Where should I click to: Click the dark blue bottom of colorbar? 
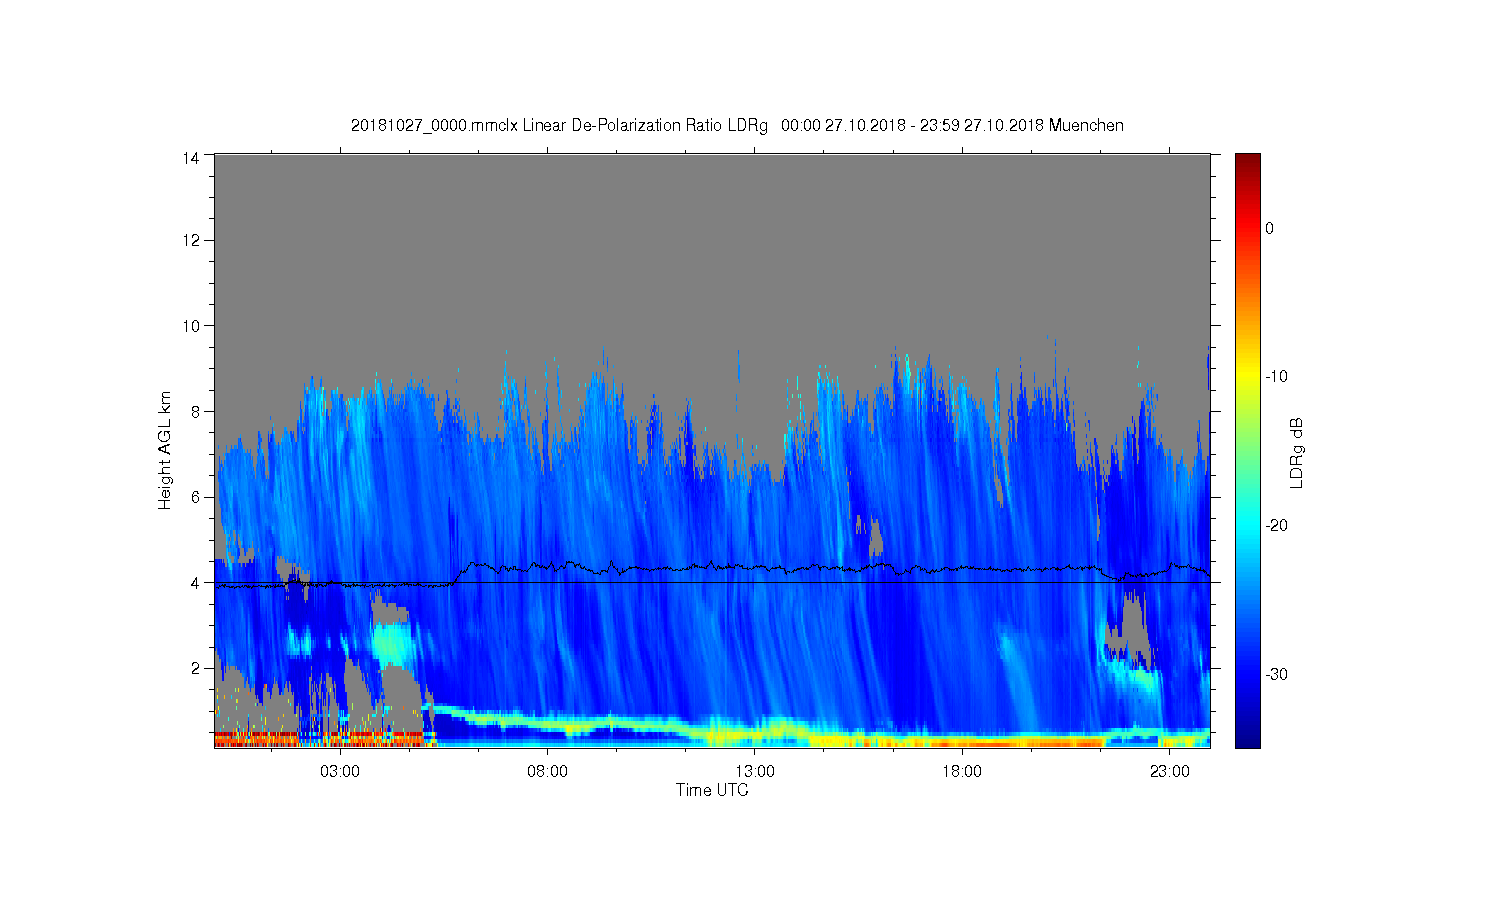tap(1247, 738)
